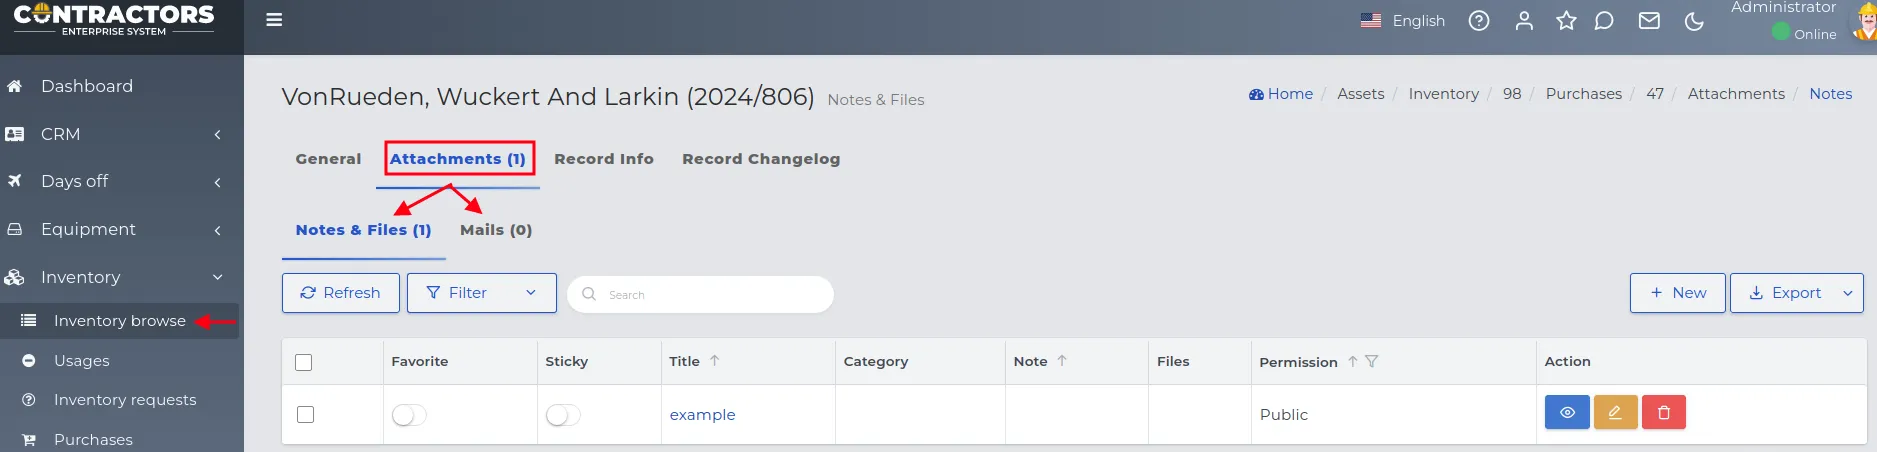Open the chat bubble icon
The width and height of the screenshot is (1877, 452).
click(x=1604, y=21)
